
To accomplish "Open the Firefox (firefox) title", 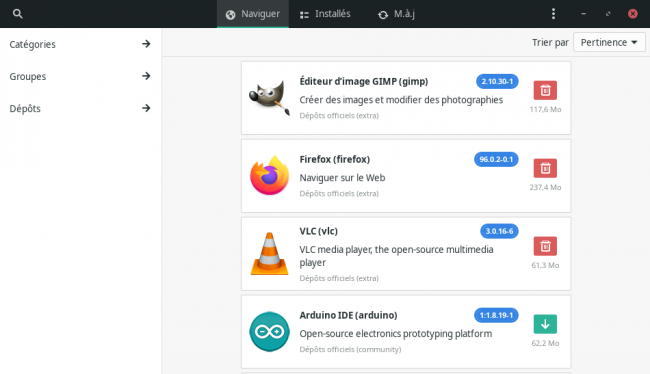I will tap(335, 159).
